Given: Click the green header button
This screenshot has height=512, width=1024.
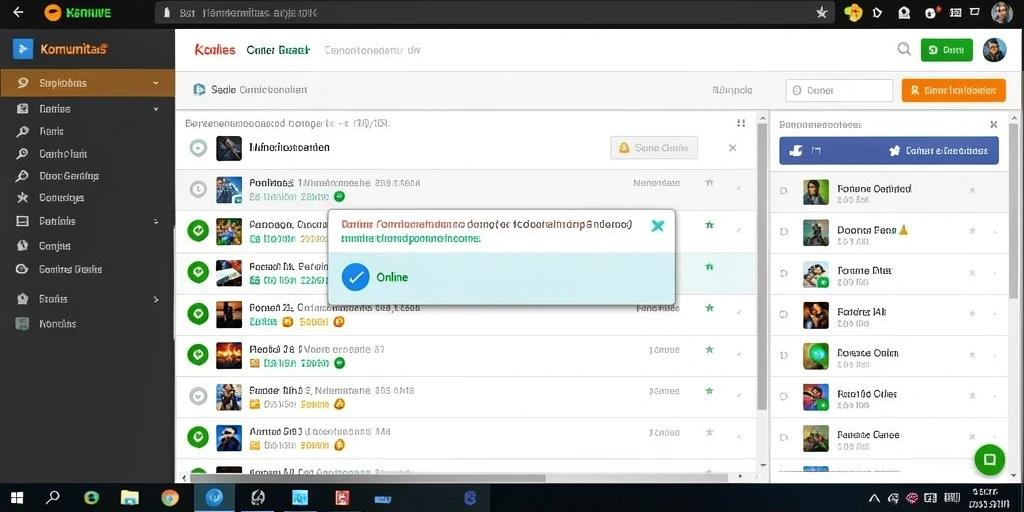Looking at the screenshot, I should point(946,50).
